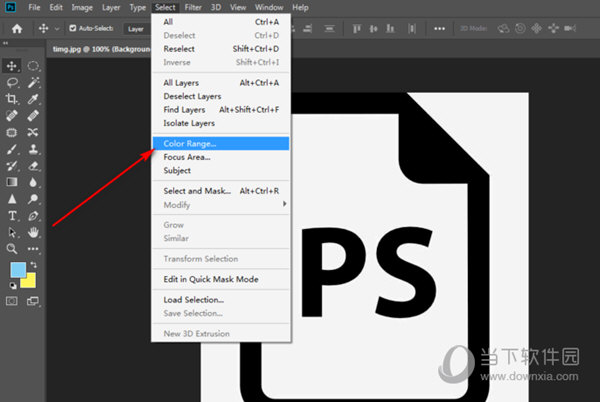Toggle the Auto-Select checkbox

coord(73,28)
